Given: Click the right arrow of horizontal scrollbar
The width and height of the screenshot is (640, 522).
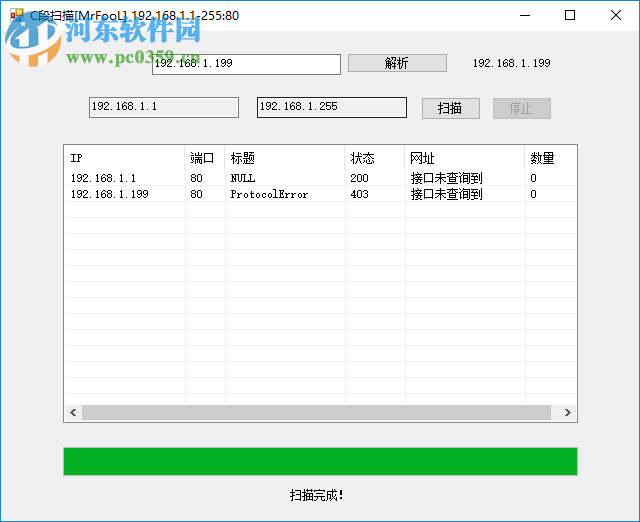Looking at the screenshot, I should (x=567, y=412).
